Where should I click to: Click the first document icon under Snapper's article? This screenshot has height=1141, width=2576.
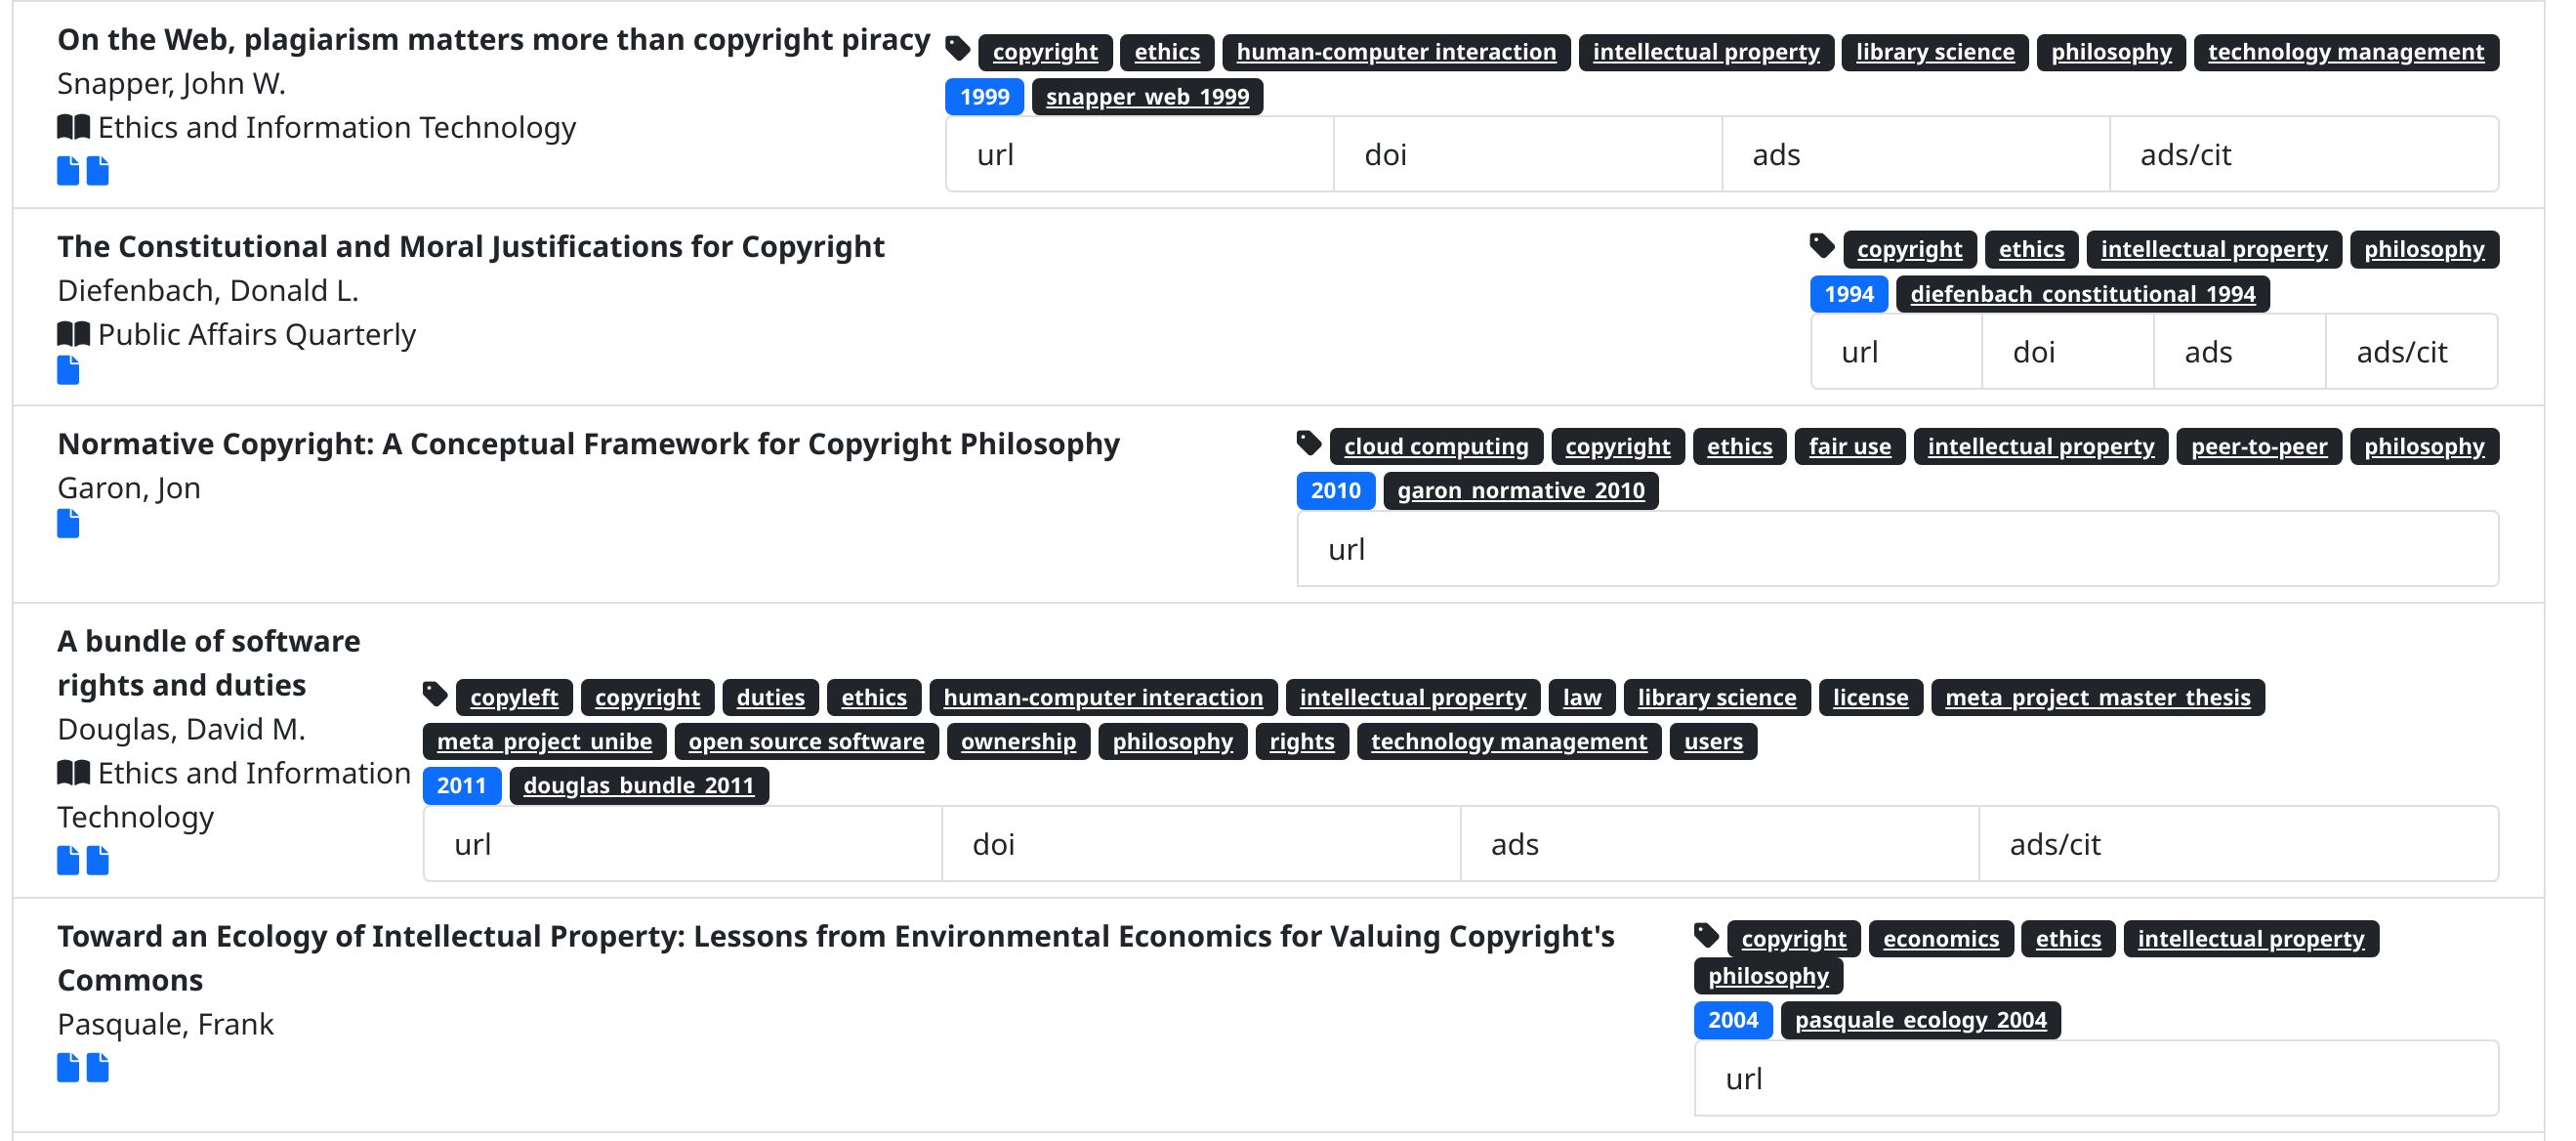pos(67,170)
